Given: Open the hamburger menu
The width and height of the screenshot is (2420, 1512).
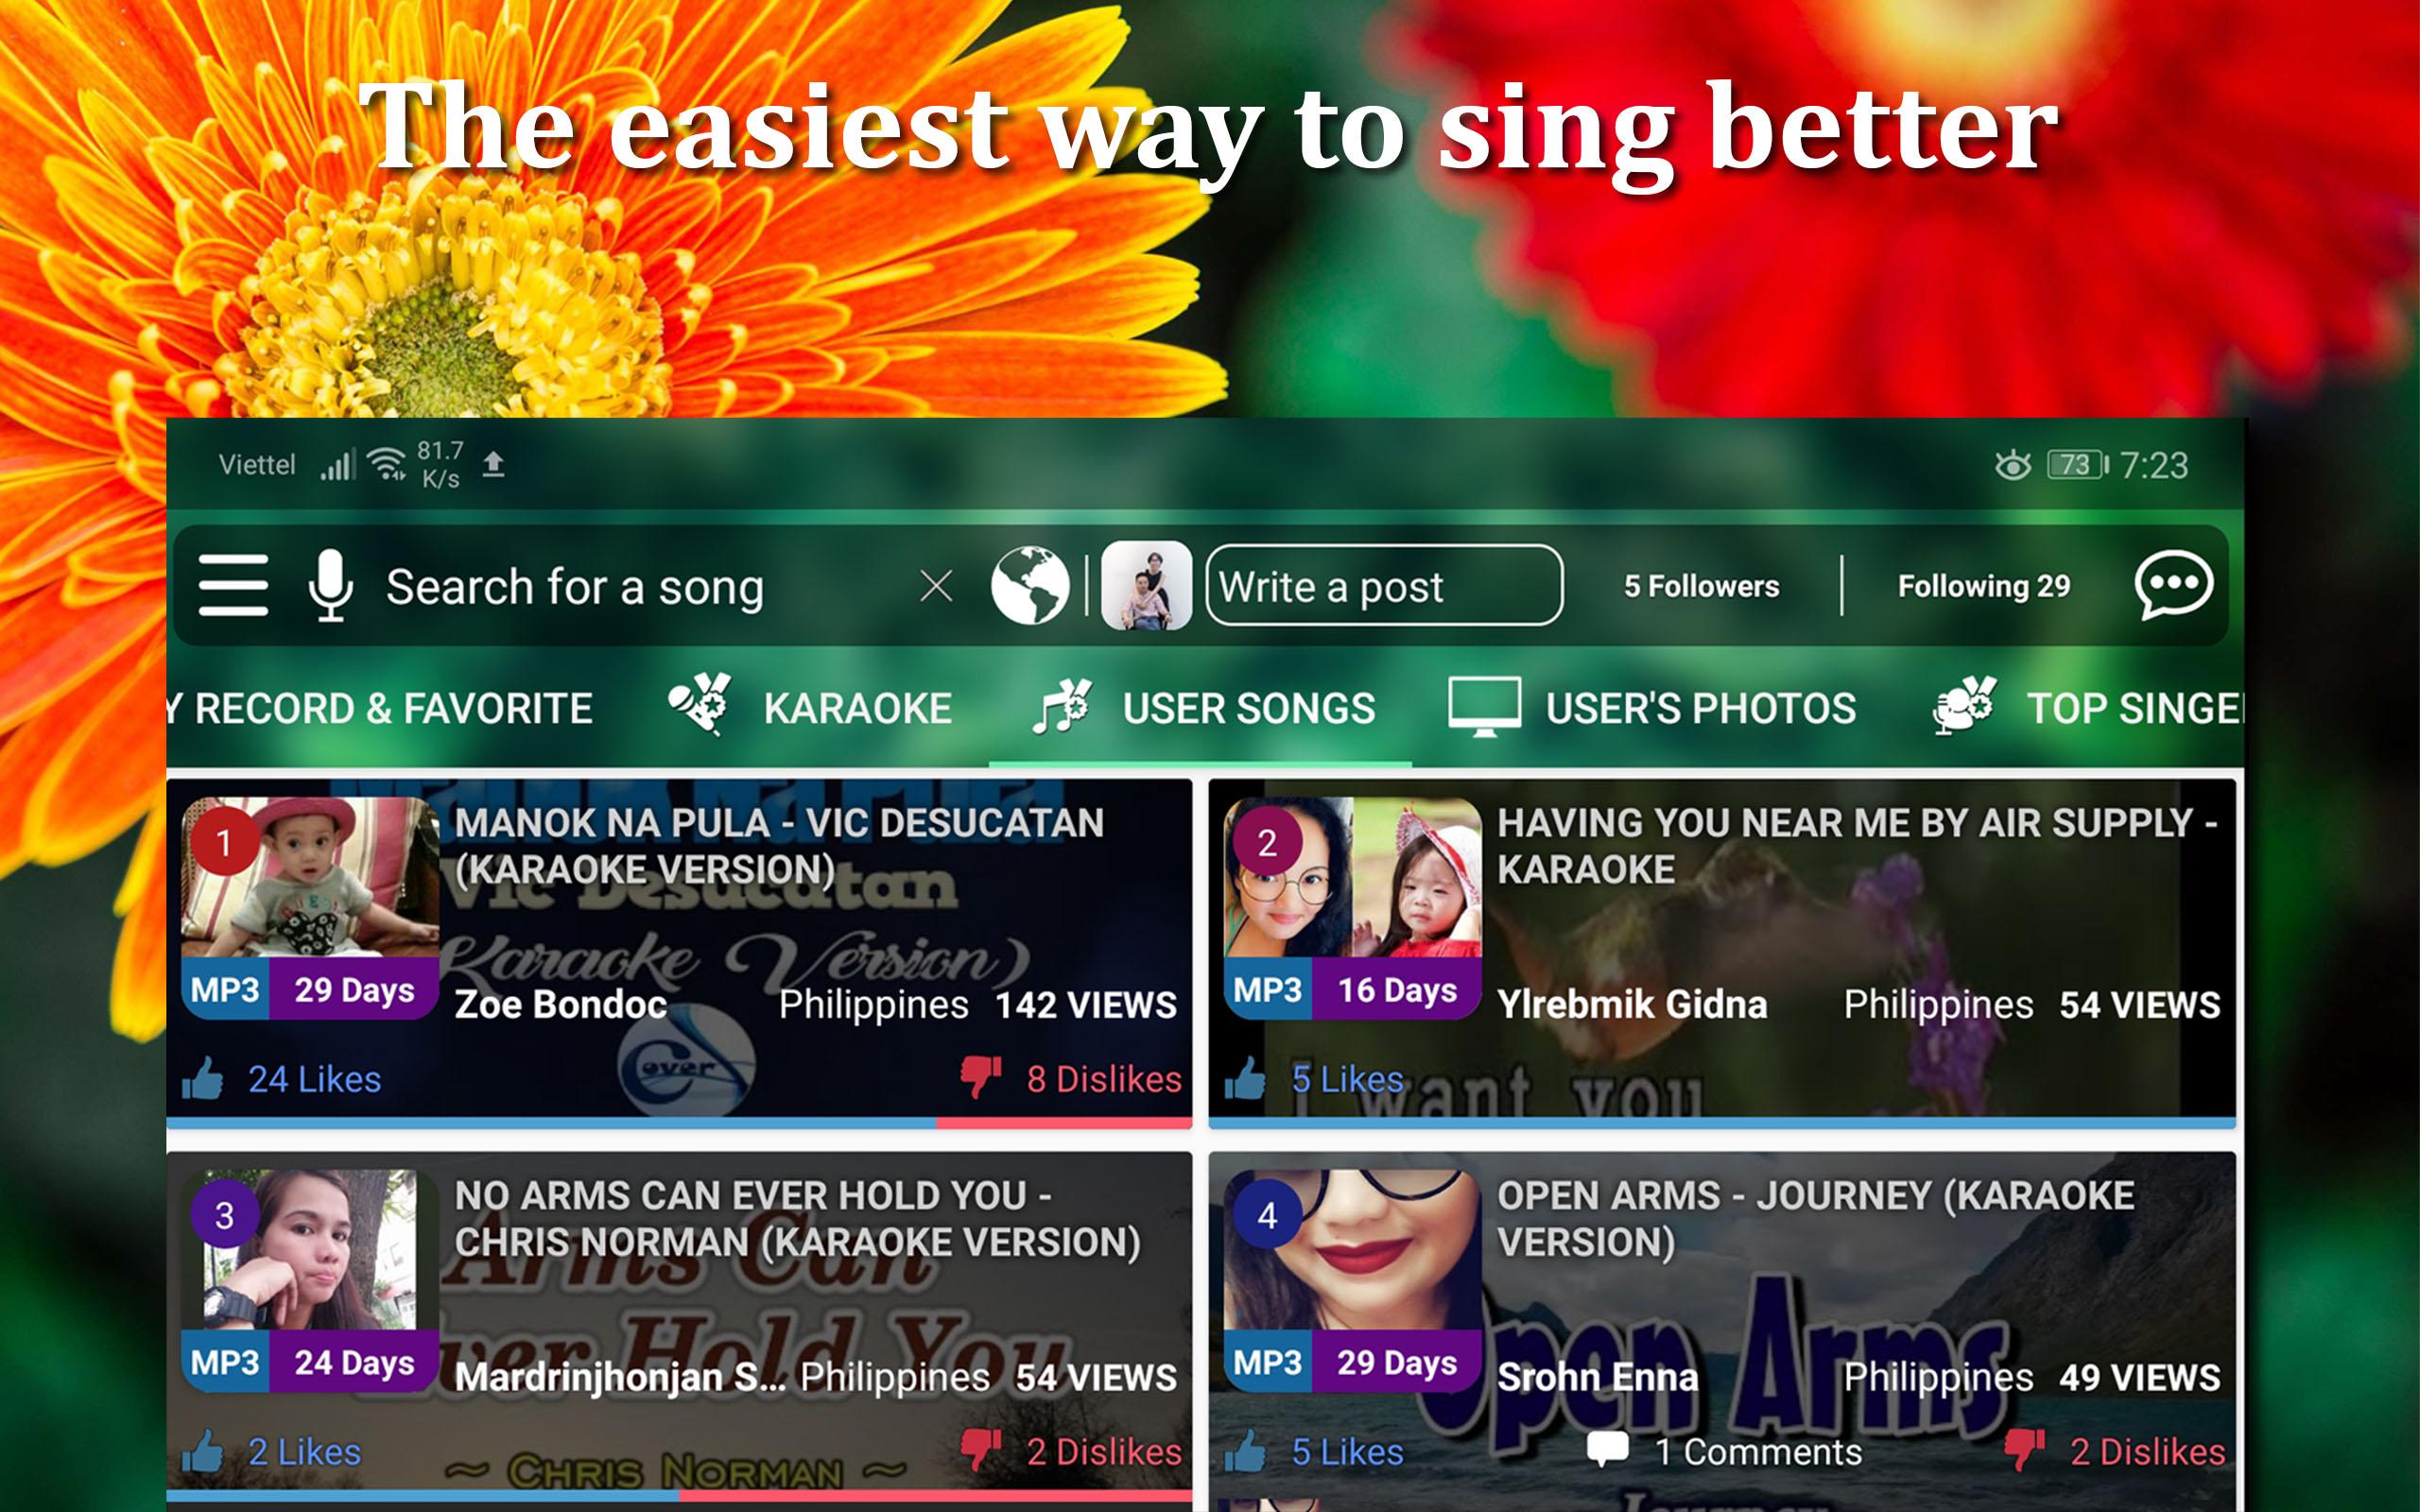Looking at the screenshot, I should (233, 585).
